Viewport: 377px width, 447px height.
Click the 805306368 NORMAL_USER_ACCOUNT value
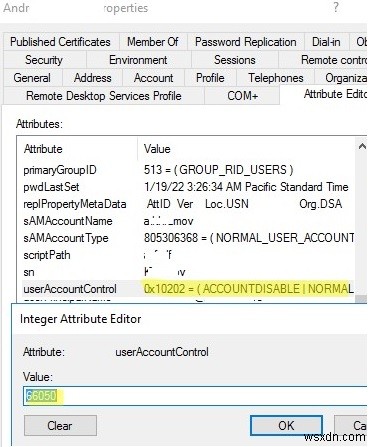tap(249, 238)
